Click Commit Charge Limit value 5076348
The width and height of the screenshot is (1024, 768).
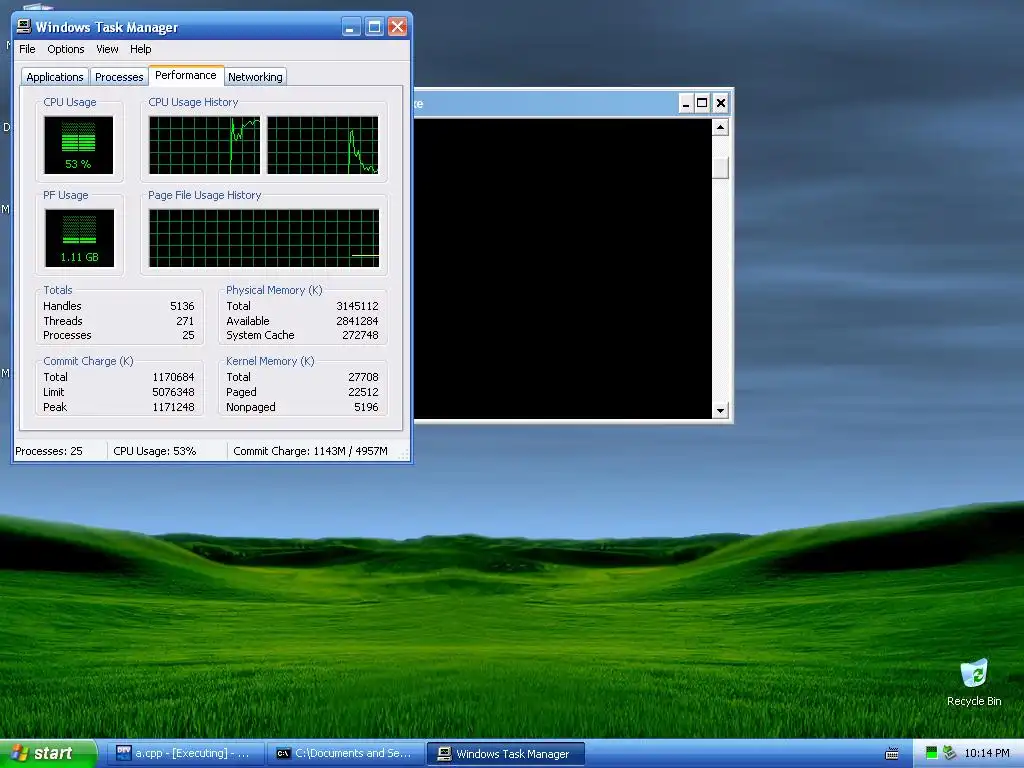173,392
